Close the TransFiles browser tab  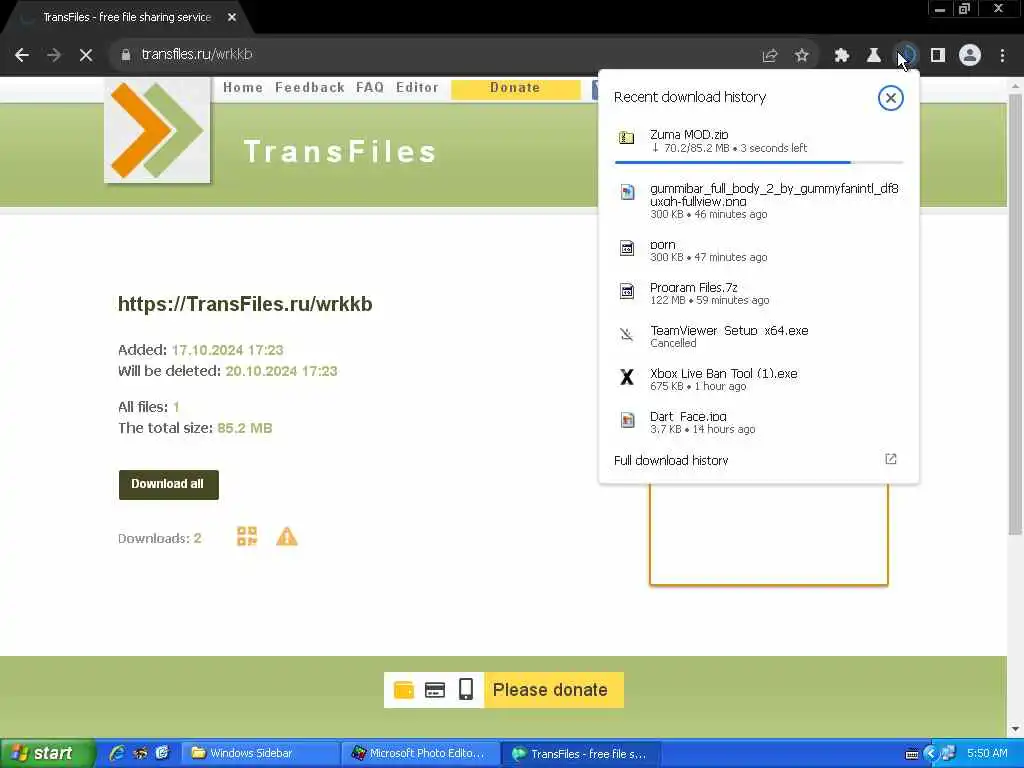[232, 18]
